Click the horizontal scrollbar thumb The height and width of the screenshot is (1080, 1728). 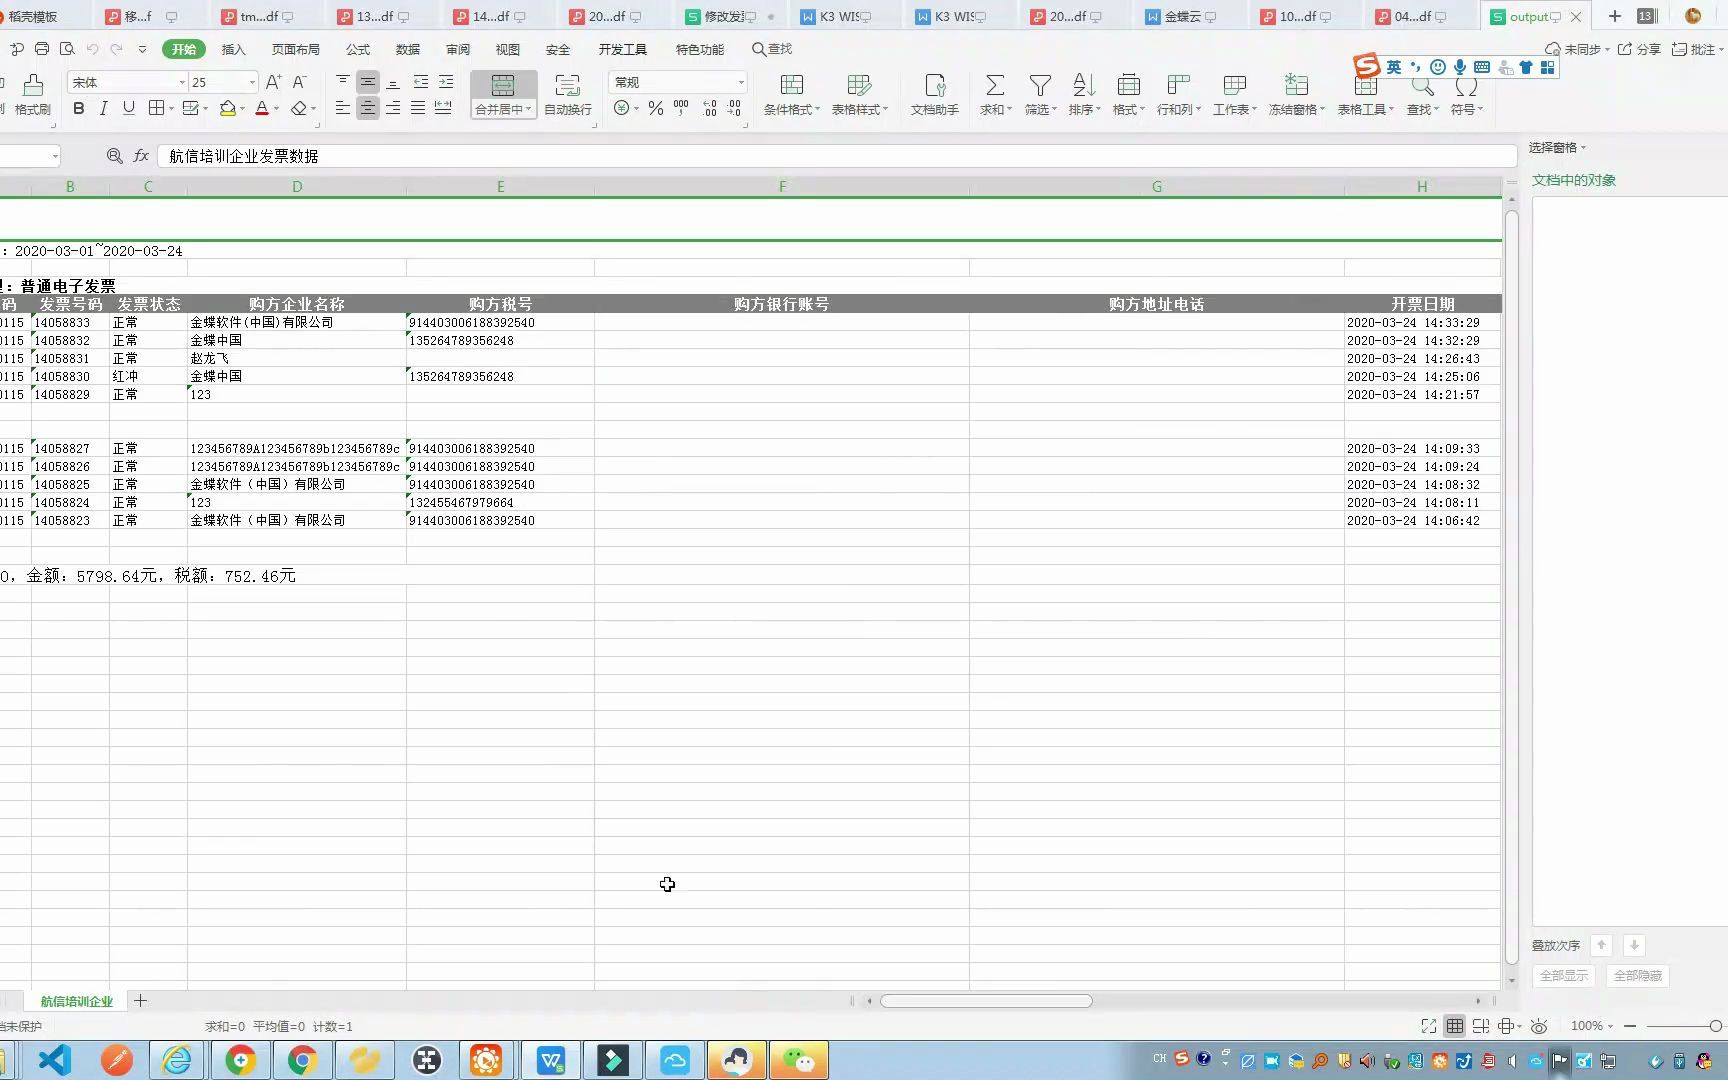pyautogui.click(x=986, y=1001)
